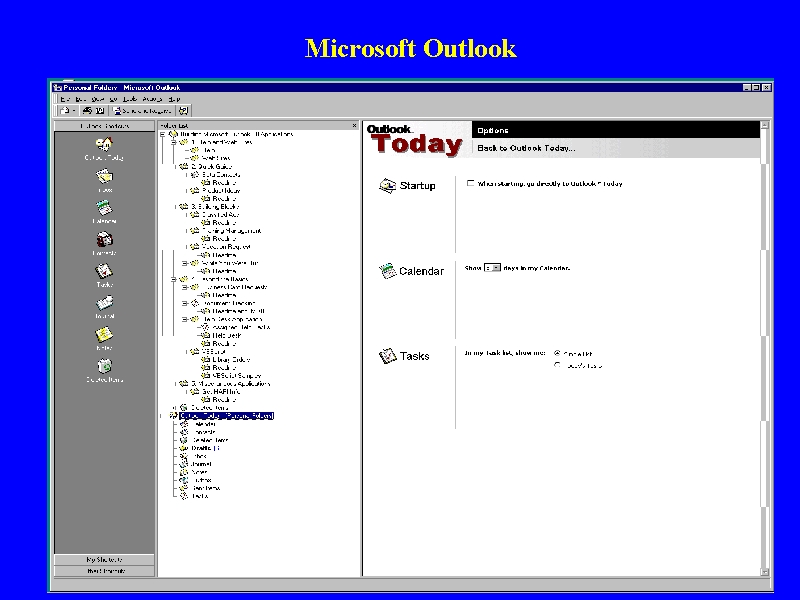Collapse Help Desk Application via minus box

pos(185,319)
